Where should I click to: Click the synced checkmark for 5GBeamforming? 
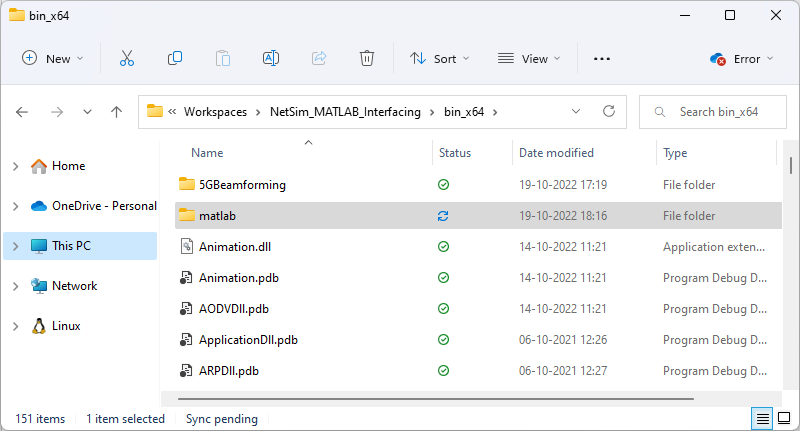tap(443, 185)
